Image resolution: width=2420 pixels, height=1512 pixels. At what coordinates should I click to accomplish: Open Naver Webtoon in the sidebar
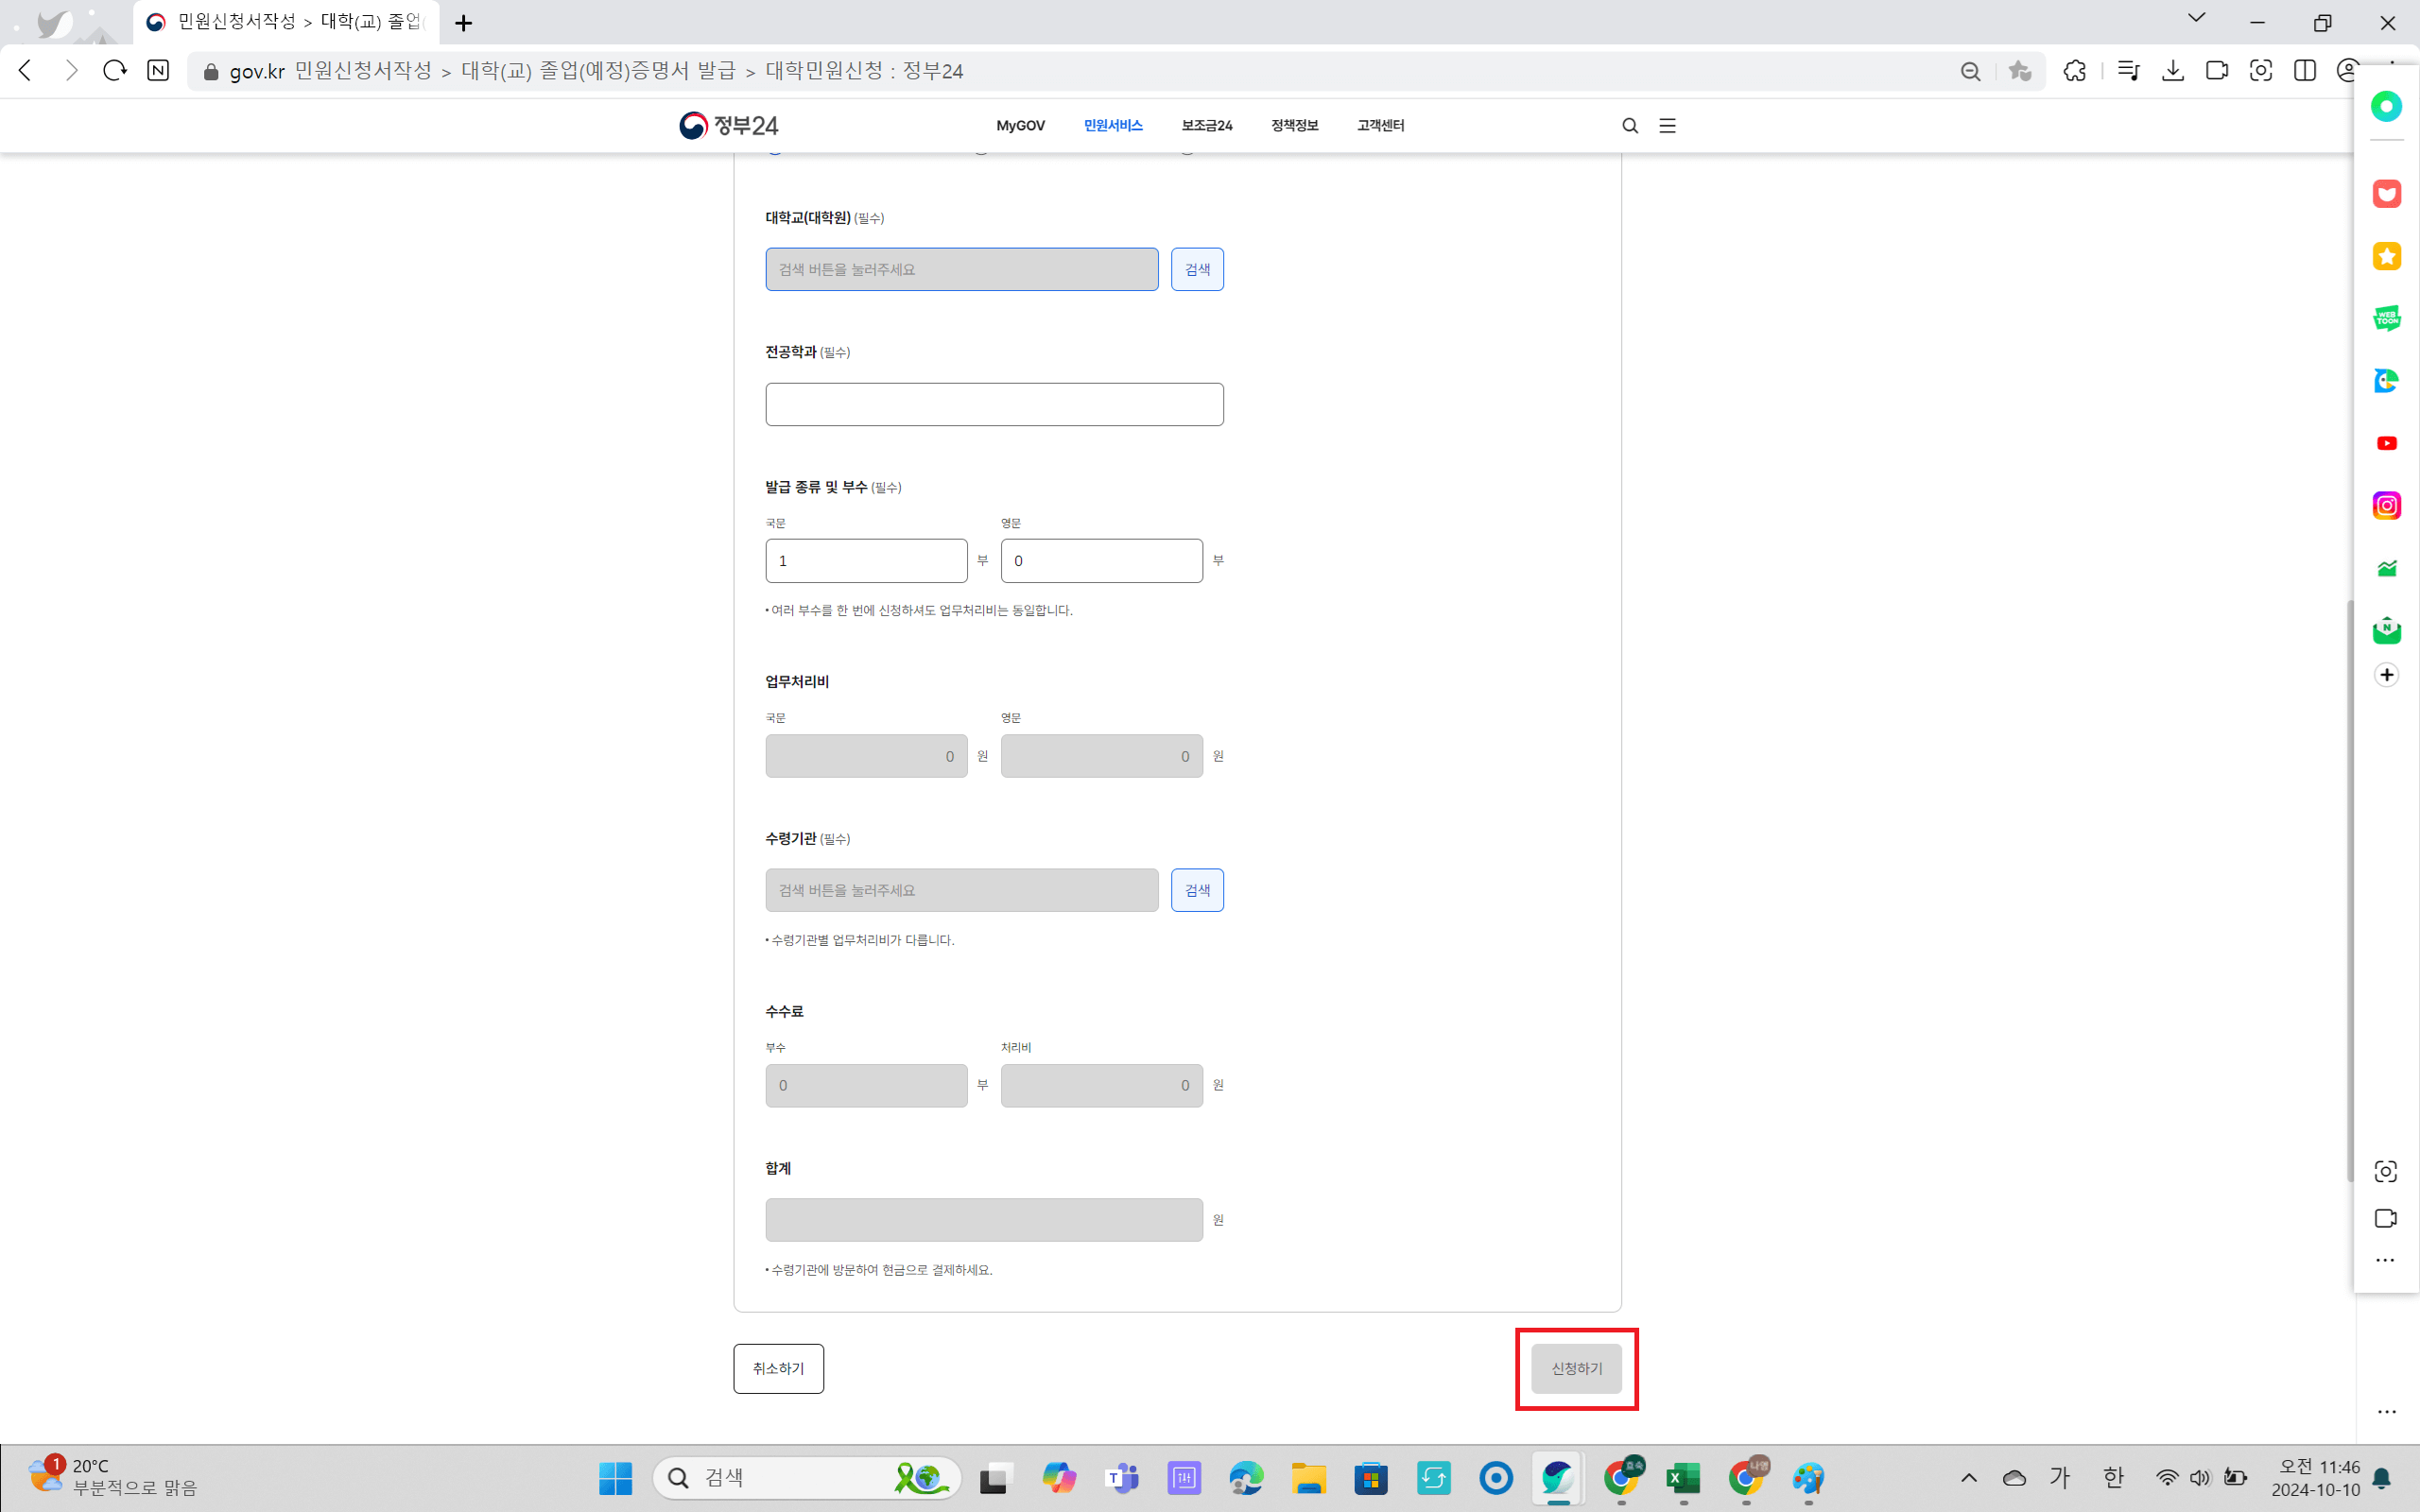pos(2387,318)
